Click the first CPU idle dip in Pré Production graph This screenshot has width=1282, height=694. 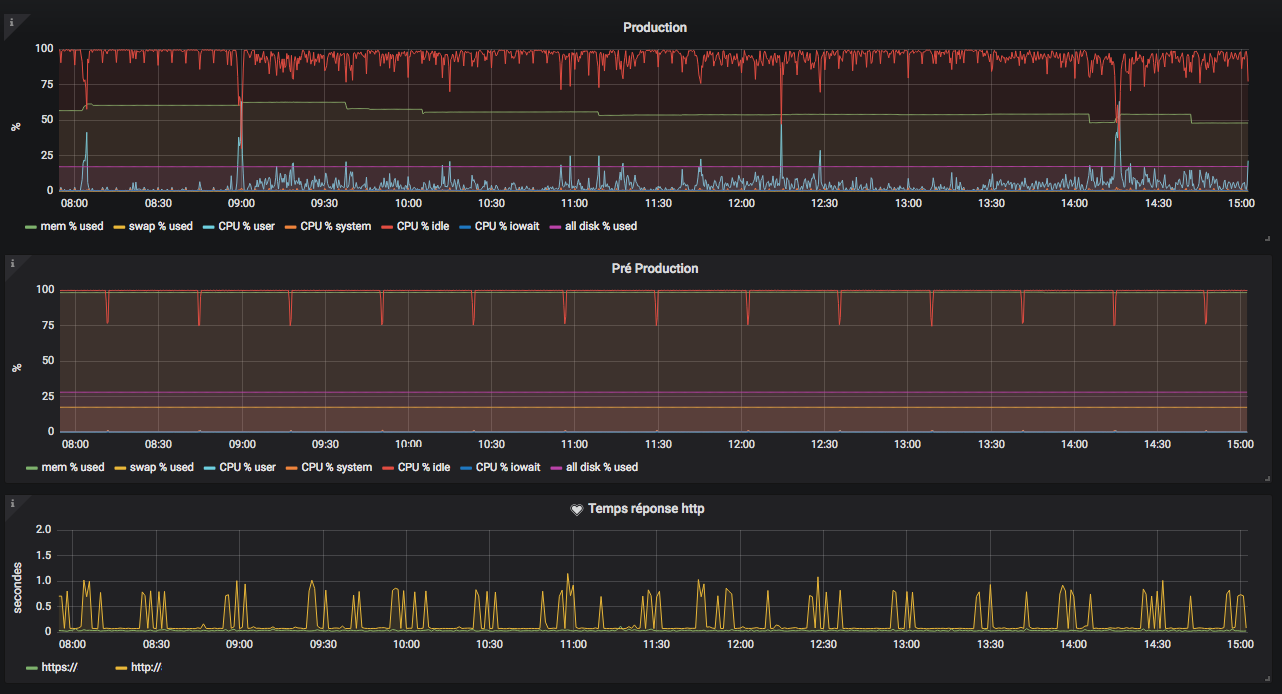point(107,307)
